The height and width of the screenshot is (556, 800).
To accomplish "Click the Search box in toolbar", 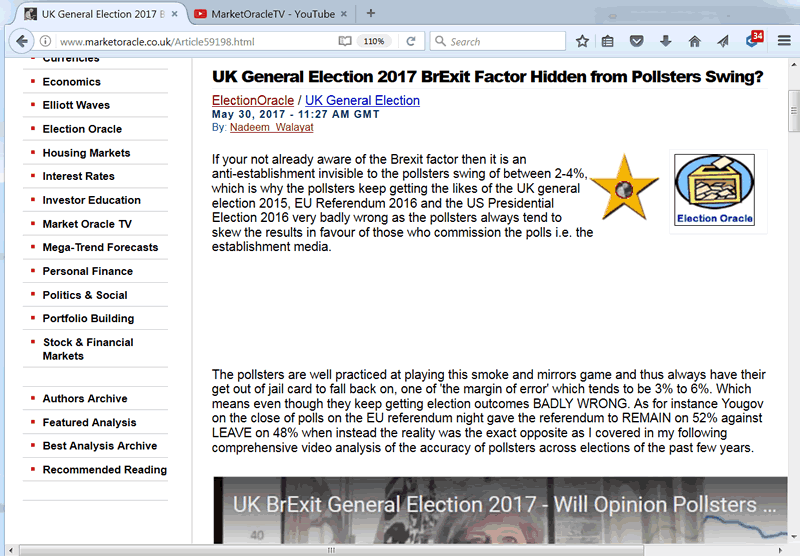I will (498, 41).
